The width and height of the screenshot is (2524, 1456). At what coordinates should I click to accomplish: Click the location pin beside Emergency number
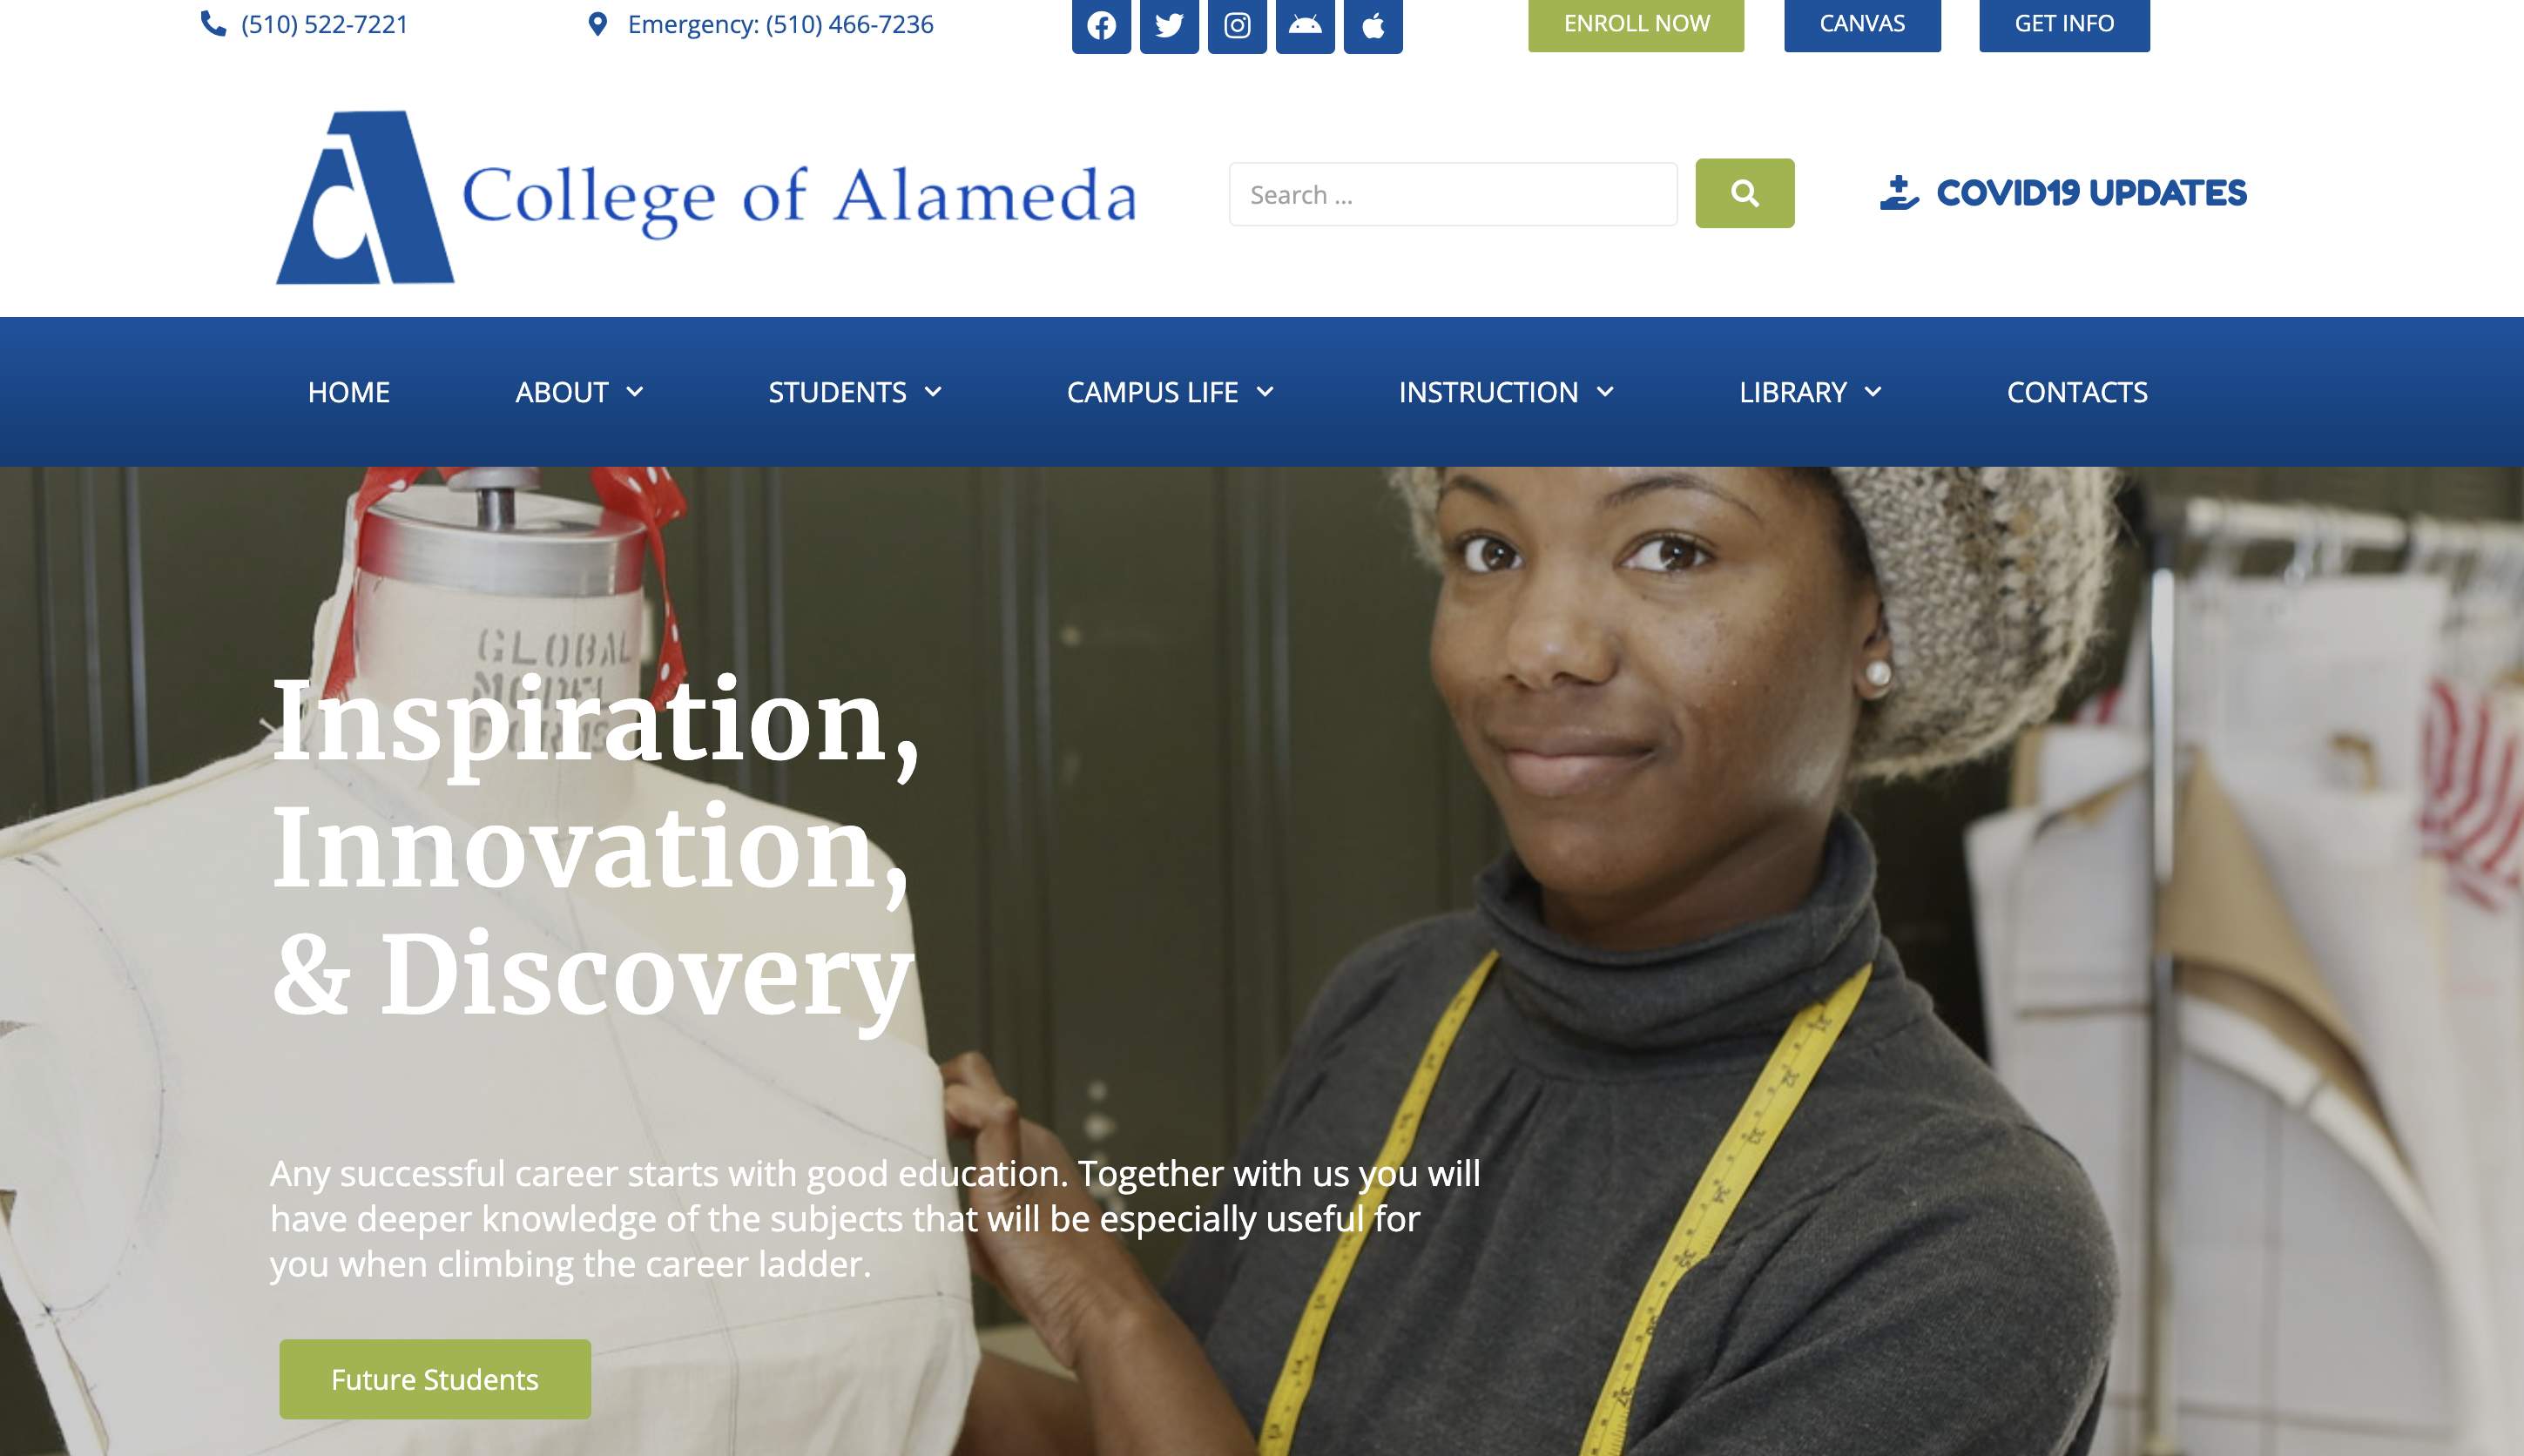598,23
